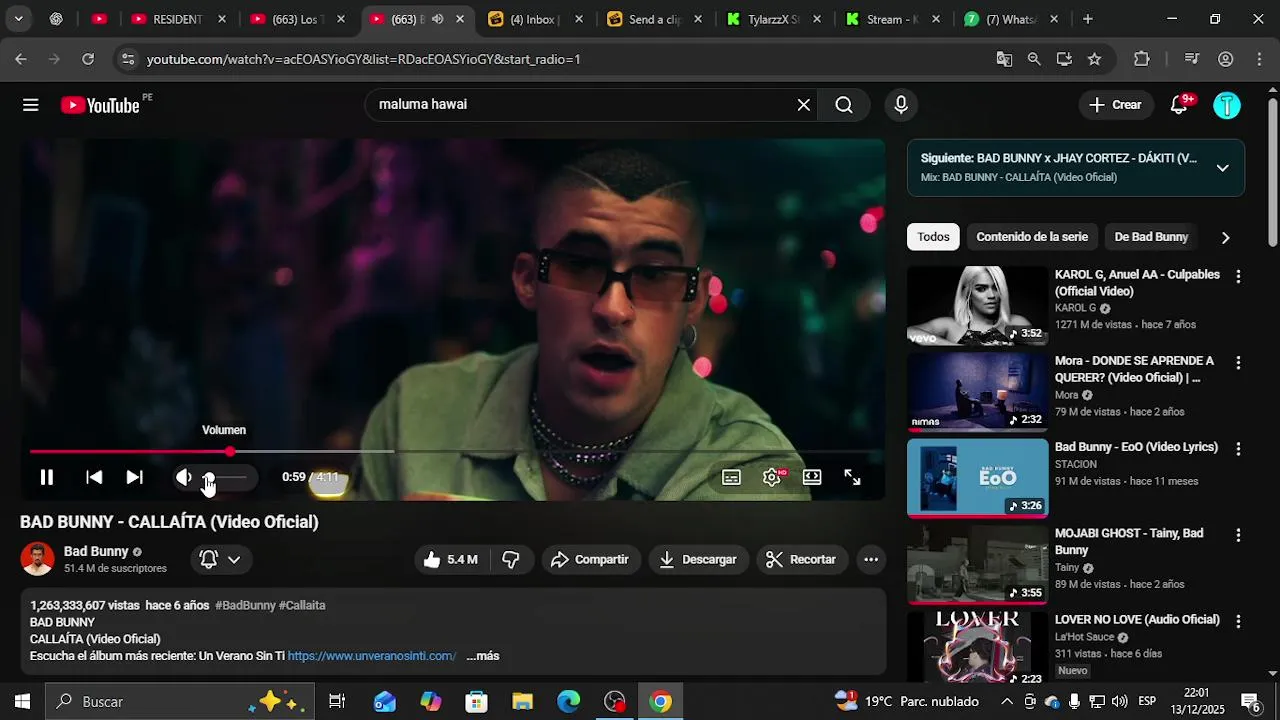Pause the video with the pause button
1280x720 pixels.
(x=47, y=478)
